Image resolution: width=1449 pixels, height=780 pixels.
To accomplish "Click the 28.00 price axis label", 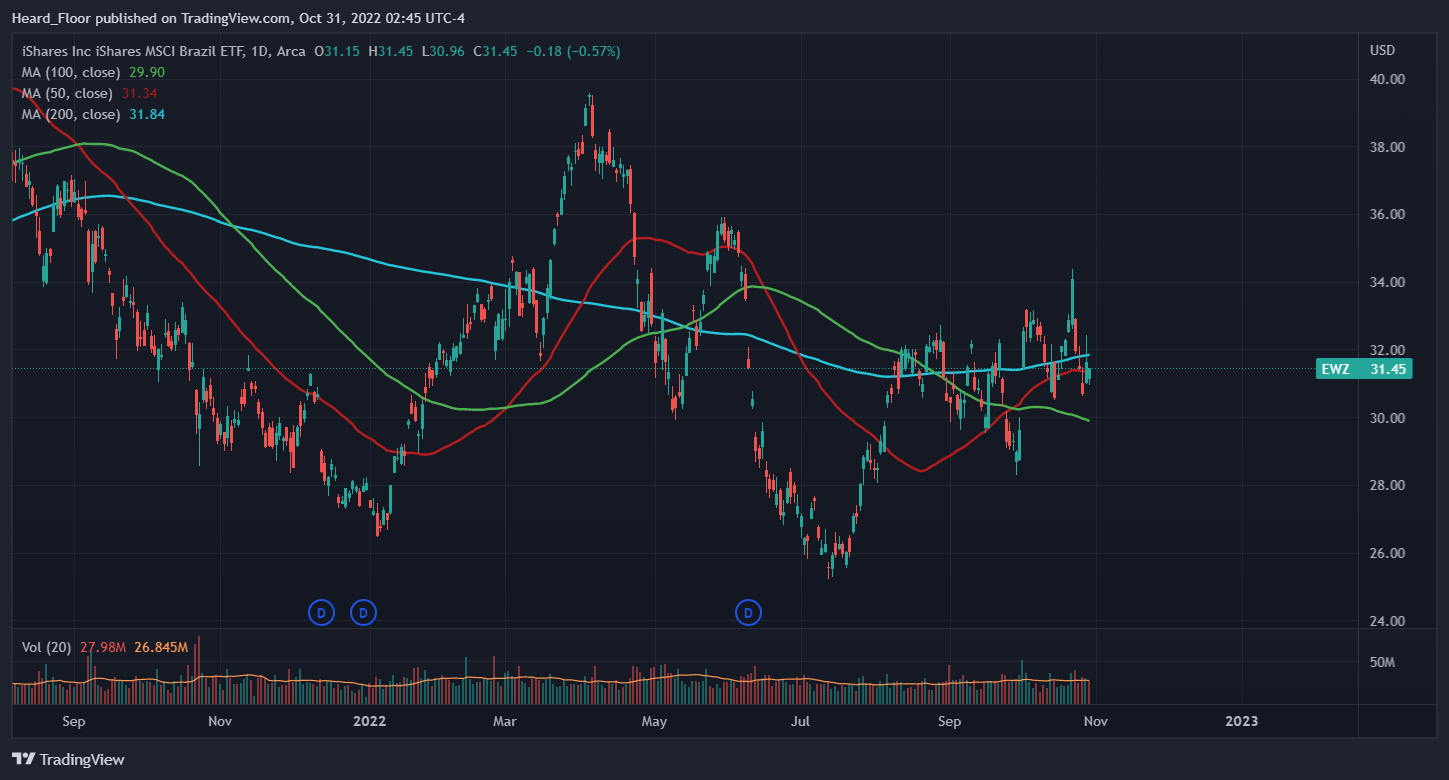I will point(1387,485).
